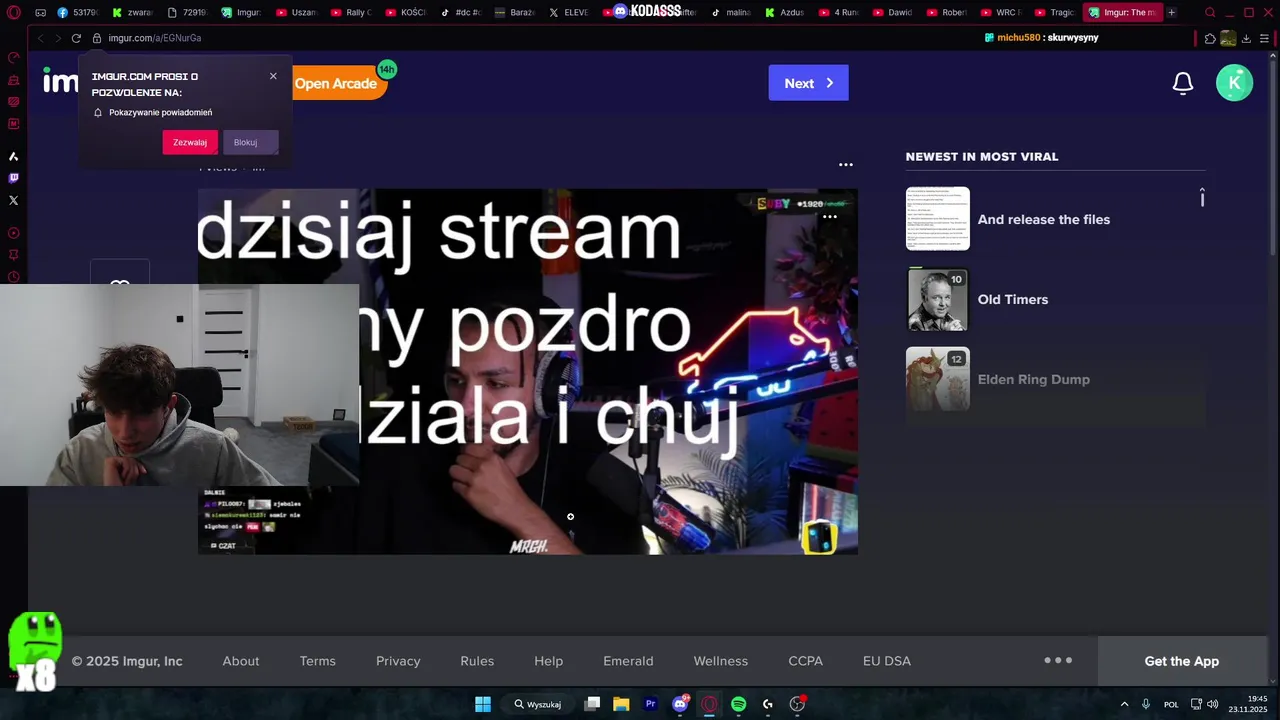Click the Wyszukaj taskbar search box
This screenshot has height=720, width=1280.
coord(539,704)
